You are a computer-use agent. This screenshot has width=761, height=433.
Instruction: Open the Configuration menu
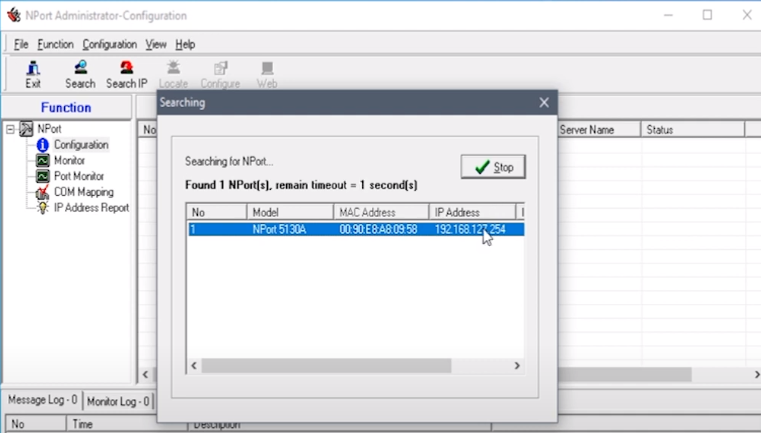110,44
